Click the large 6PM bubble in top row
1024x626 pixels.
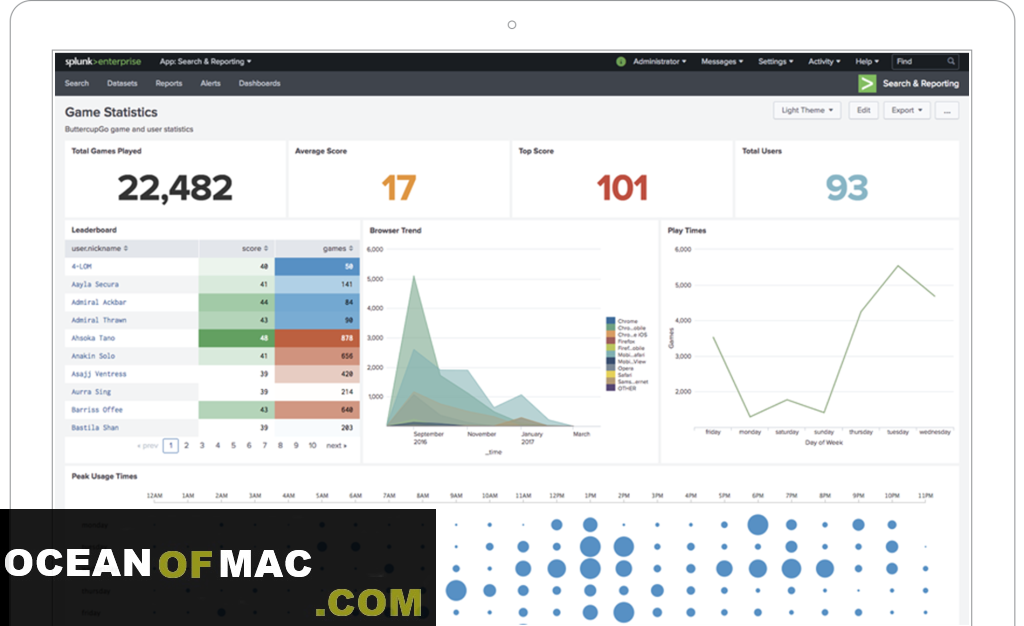click(758, 525)
